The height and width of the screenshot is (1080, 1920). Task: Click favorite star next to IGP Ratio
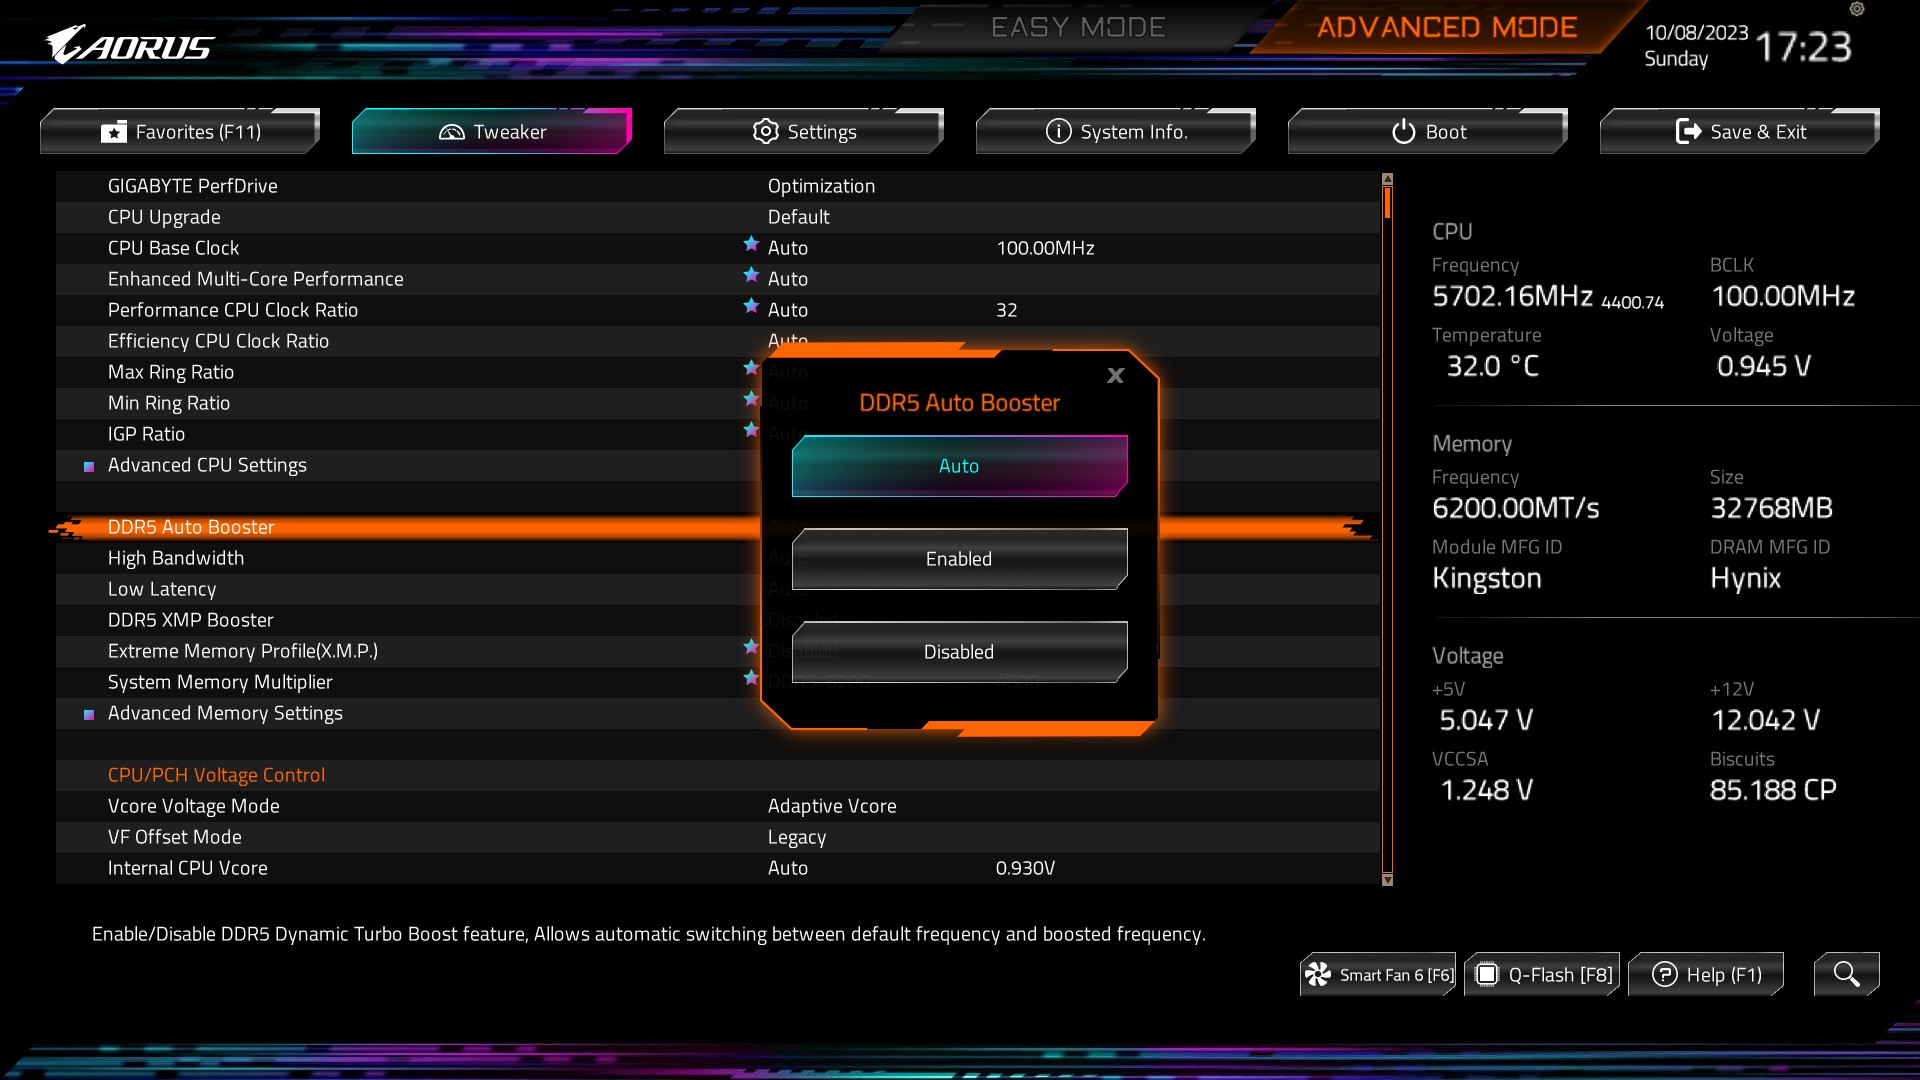(751, 430)
